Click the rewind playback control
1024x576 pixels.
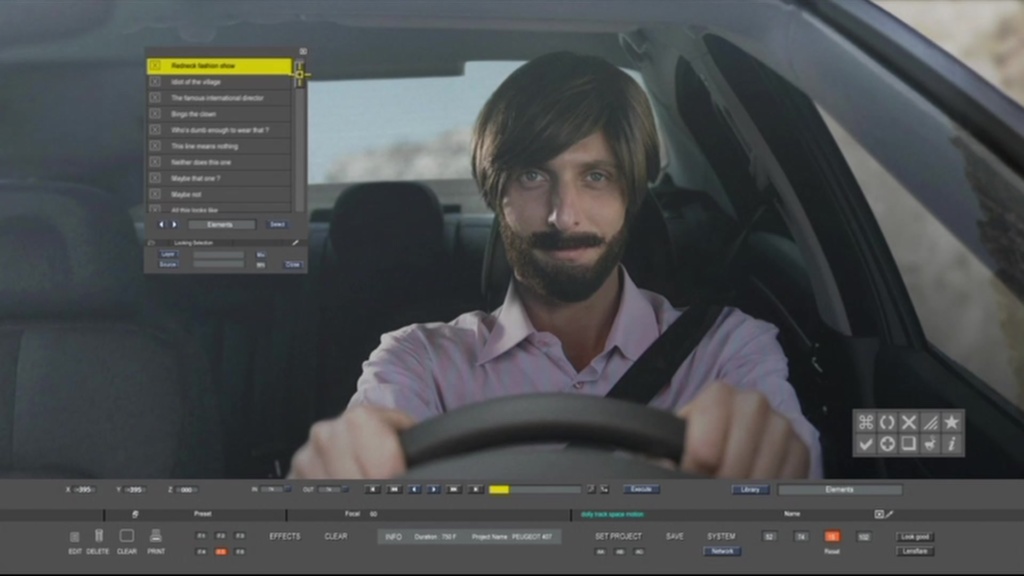pyautogui.click(x=394, y=488)
